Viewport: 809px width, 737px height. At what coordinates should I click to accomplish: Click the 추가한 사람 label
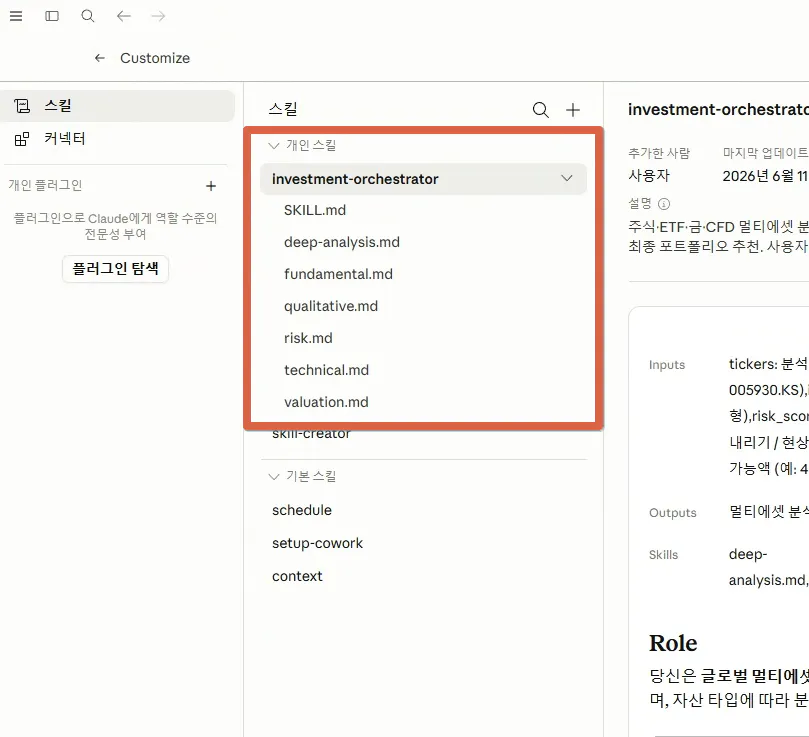659,153
